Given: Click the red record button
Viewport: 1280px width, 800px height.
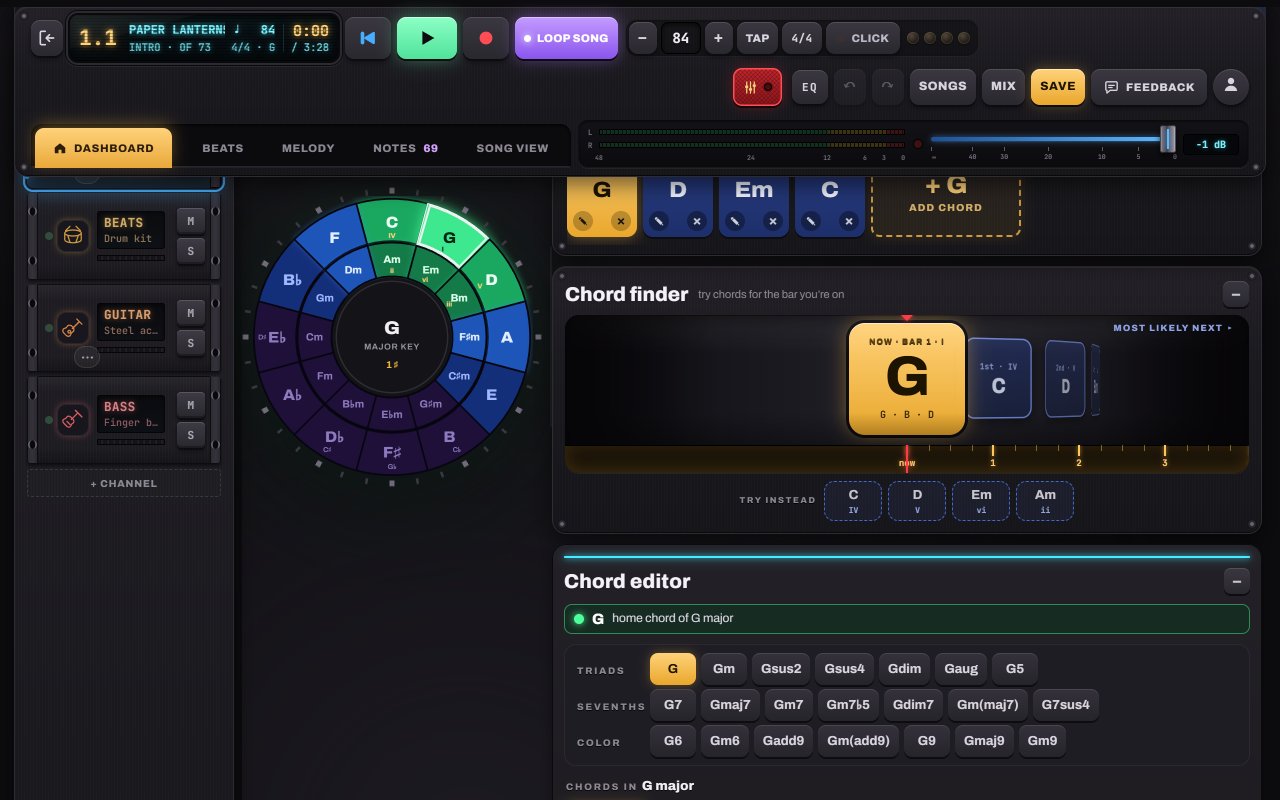Looking at the screenshot, I should point(486,38).
